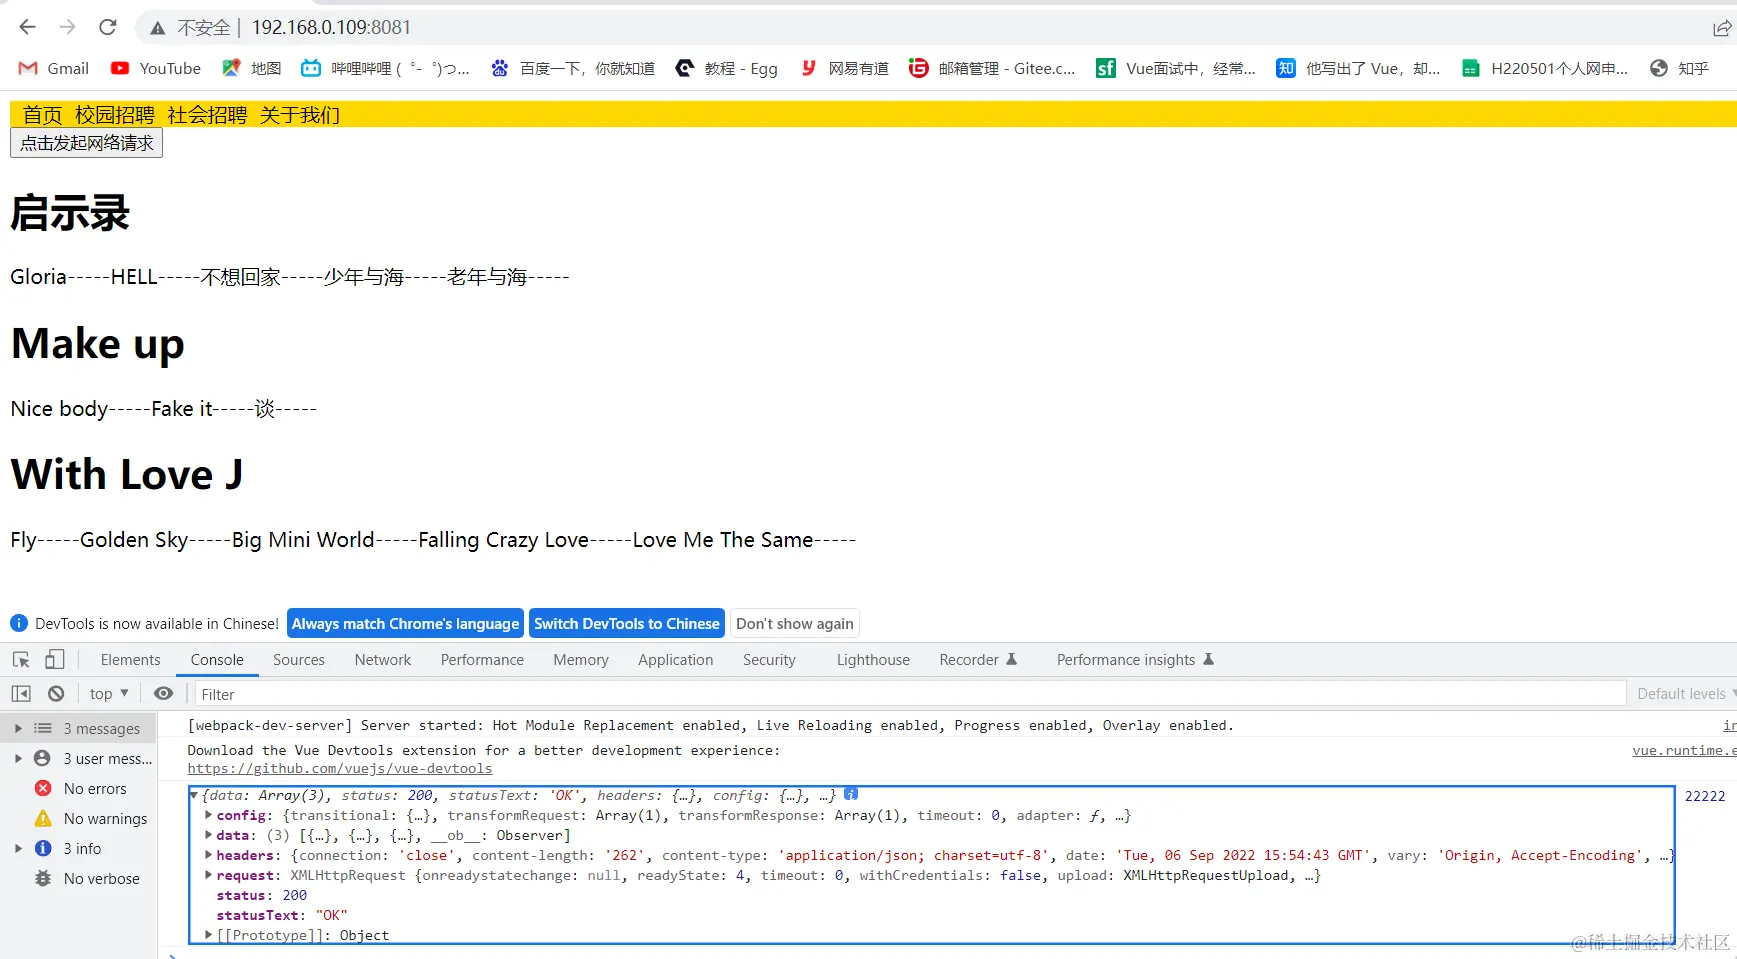Image resolution: width=1737 pixels, height=959 pixels.
Task: Open the Recorder tab
Action: (x=978, y=660)
